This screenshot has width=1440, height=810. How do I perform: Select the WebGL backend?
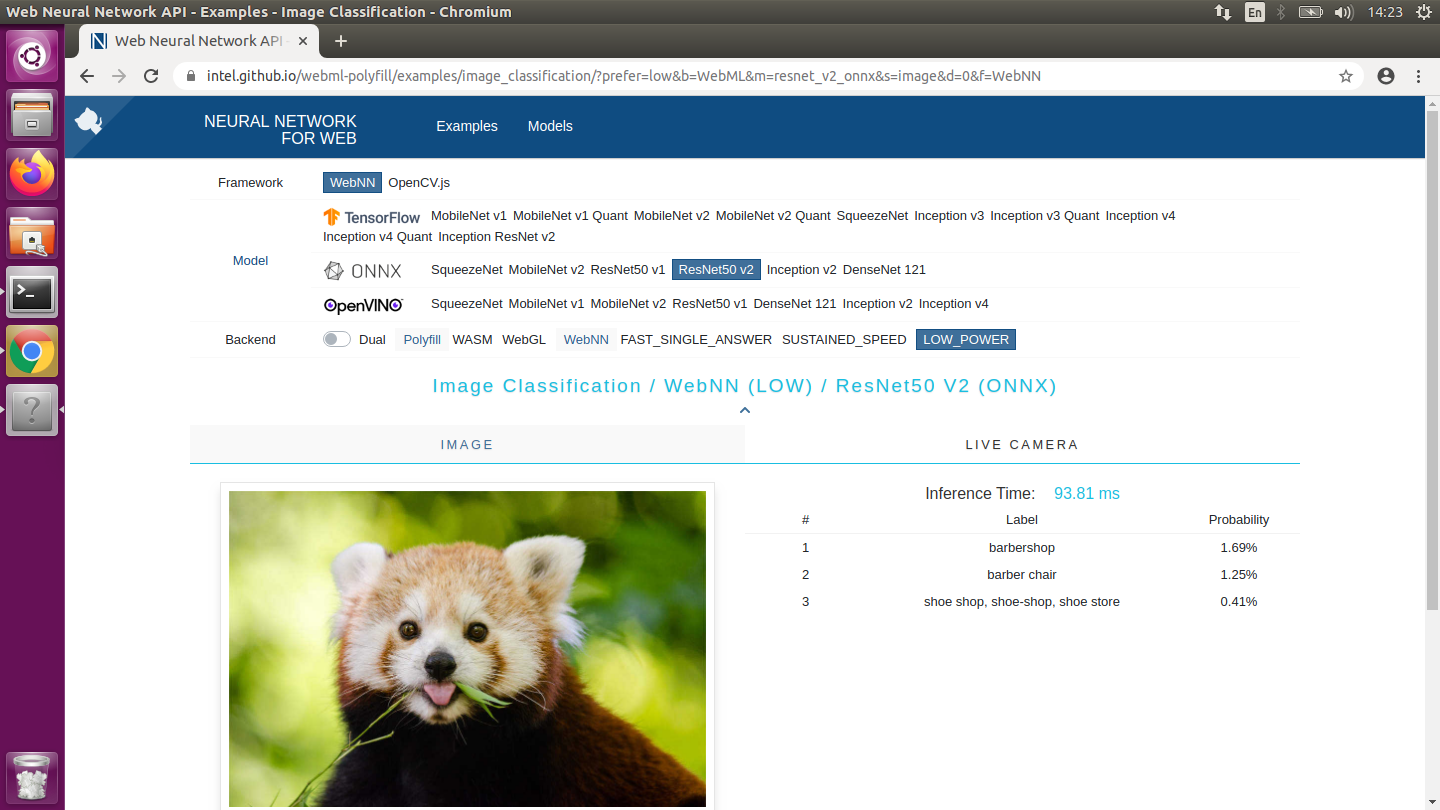[x=524, y=340]
